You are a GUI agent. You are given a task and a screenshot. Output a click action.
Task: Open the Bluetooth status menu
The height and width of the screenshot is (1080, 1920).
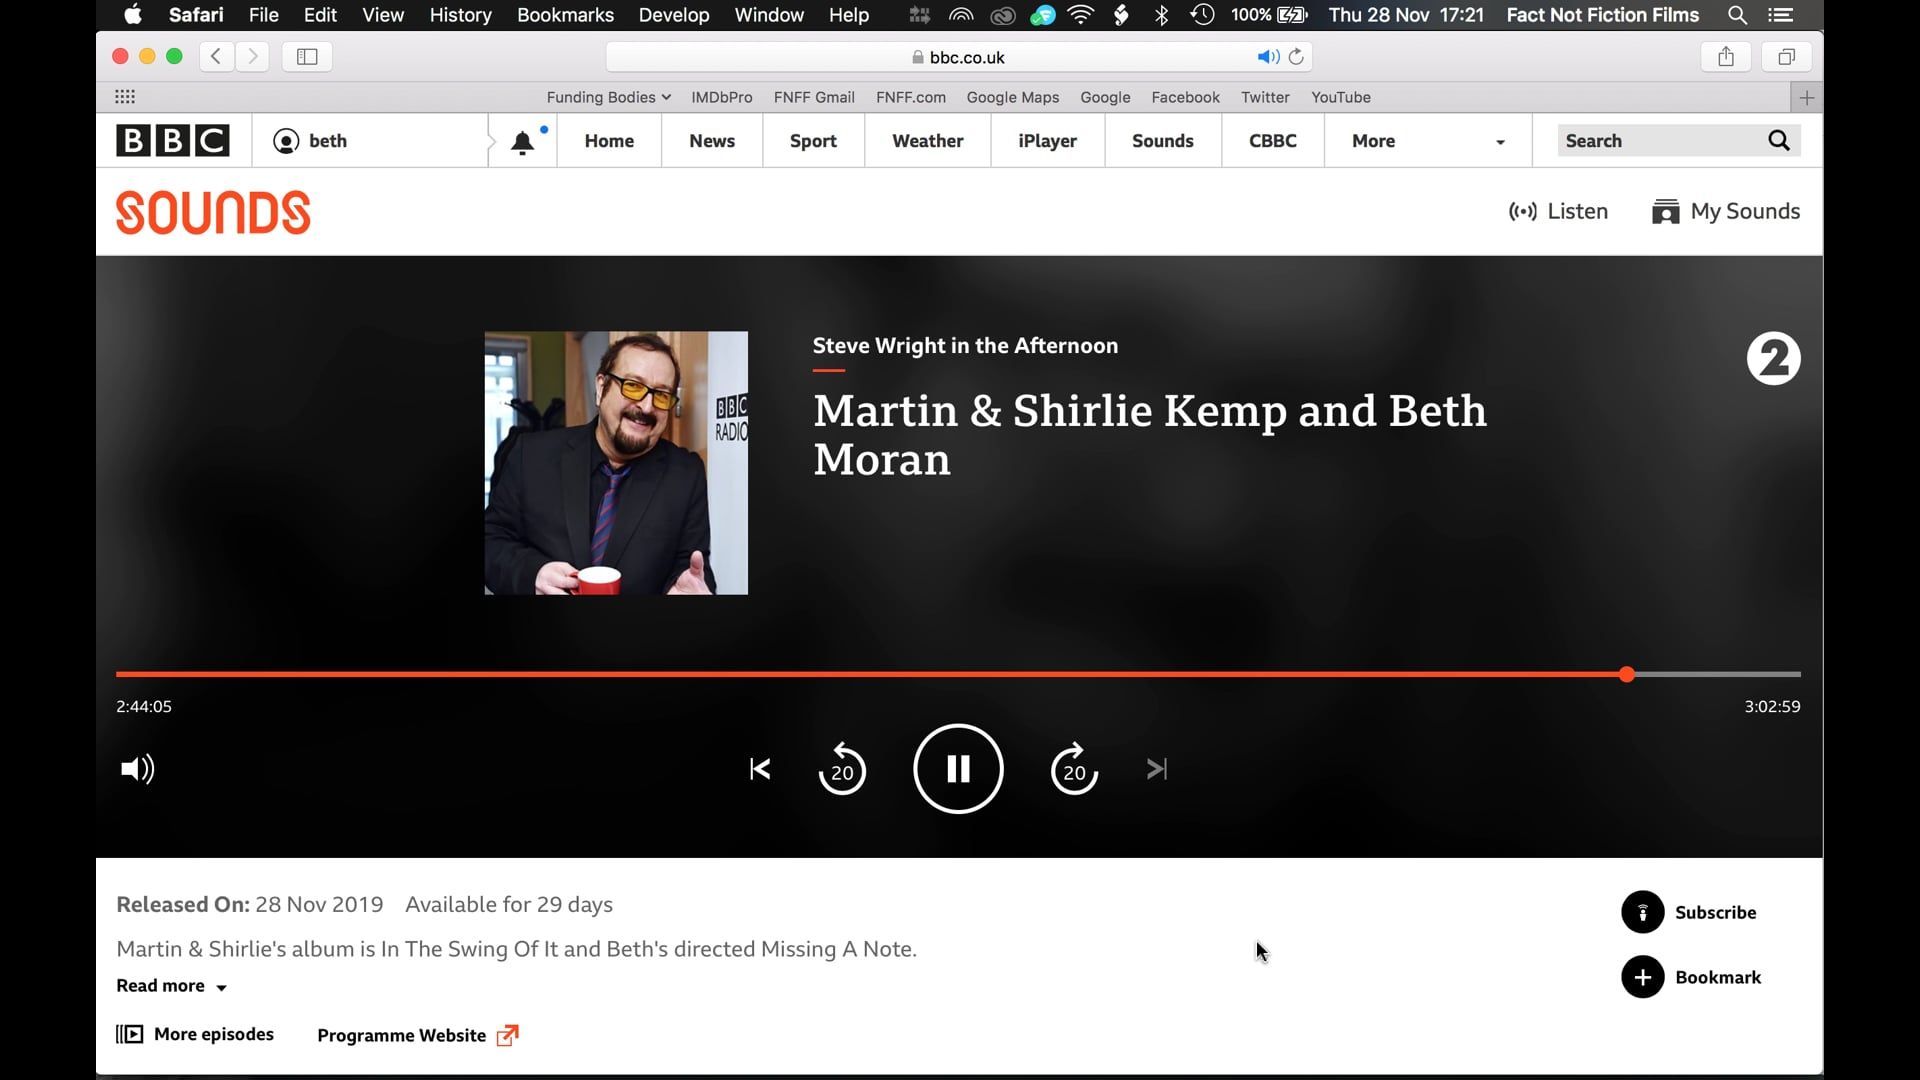click(x=1161, y=15)
